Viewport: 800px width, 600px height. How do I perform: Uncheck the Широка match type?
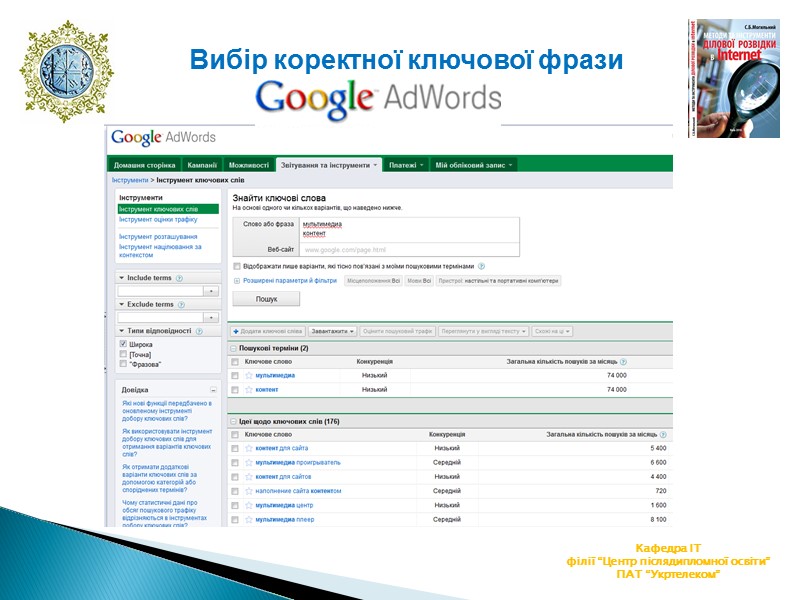(x=123, y=344)
